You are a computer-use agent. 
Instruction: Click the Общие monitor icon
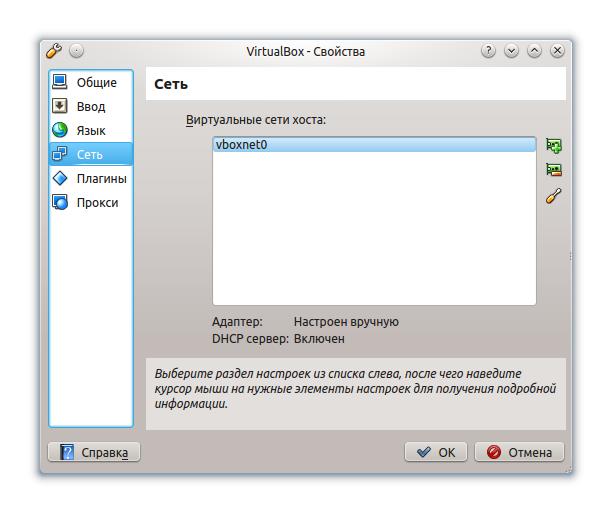tap(60, 82)
